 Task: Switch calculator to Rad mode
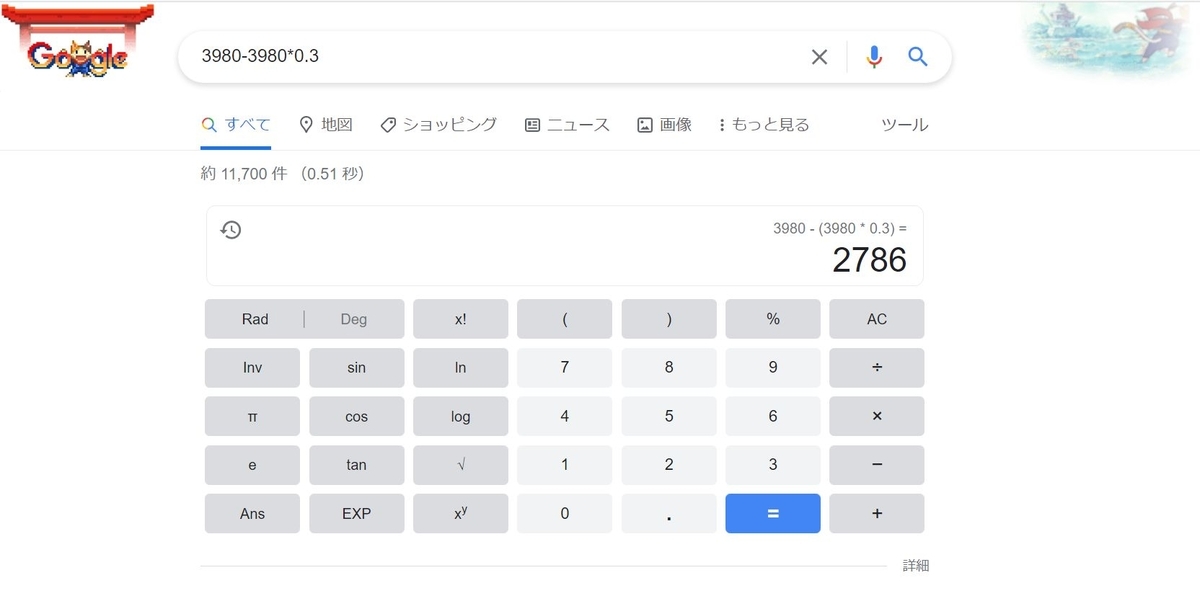pos(253,318)
